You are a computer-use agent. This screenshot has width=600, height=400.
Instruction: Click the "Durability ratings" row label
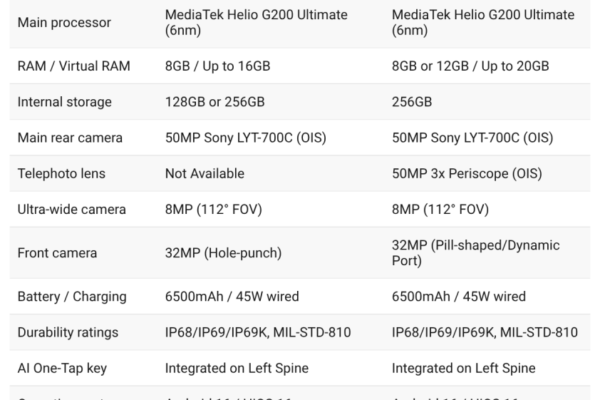click(x=68, y=332)
